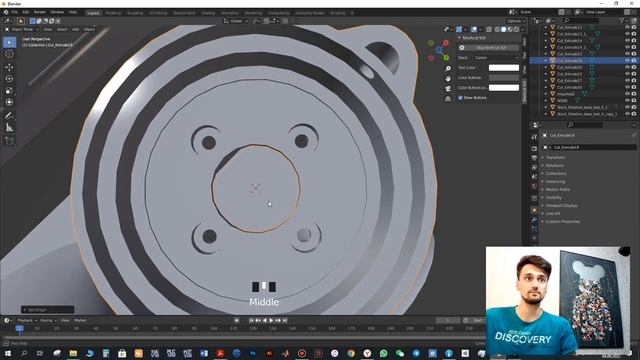Open the Options button in viewport header
The image size is (640, 360).
point(516,21)
